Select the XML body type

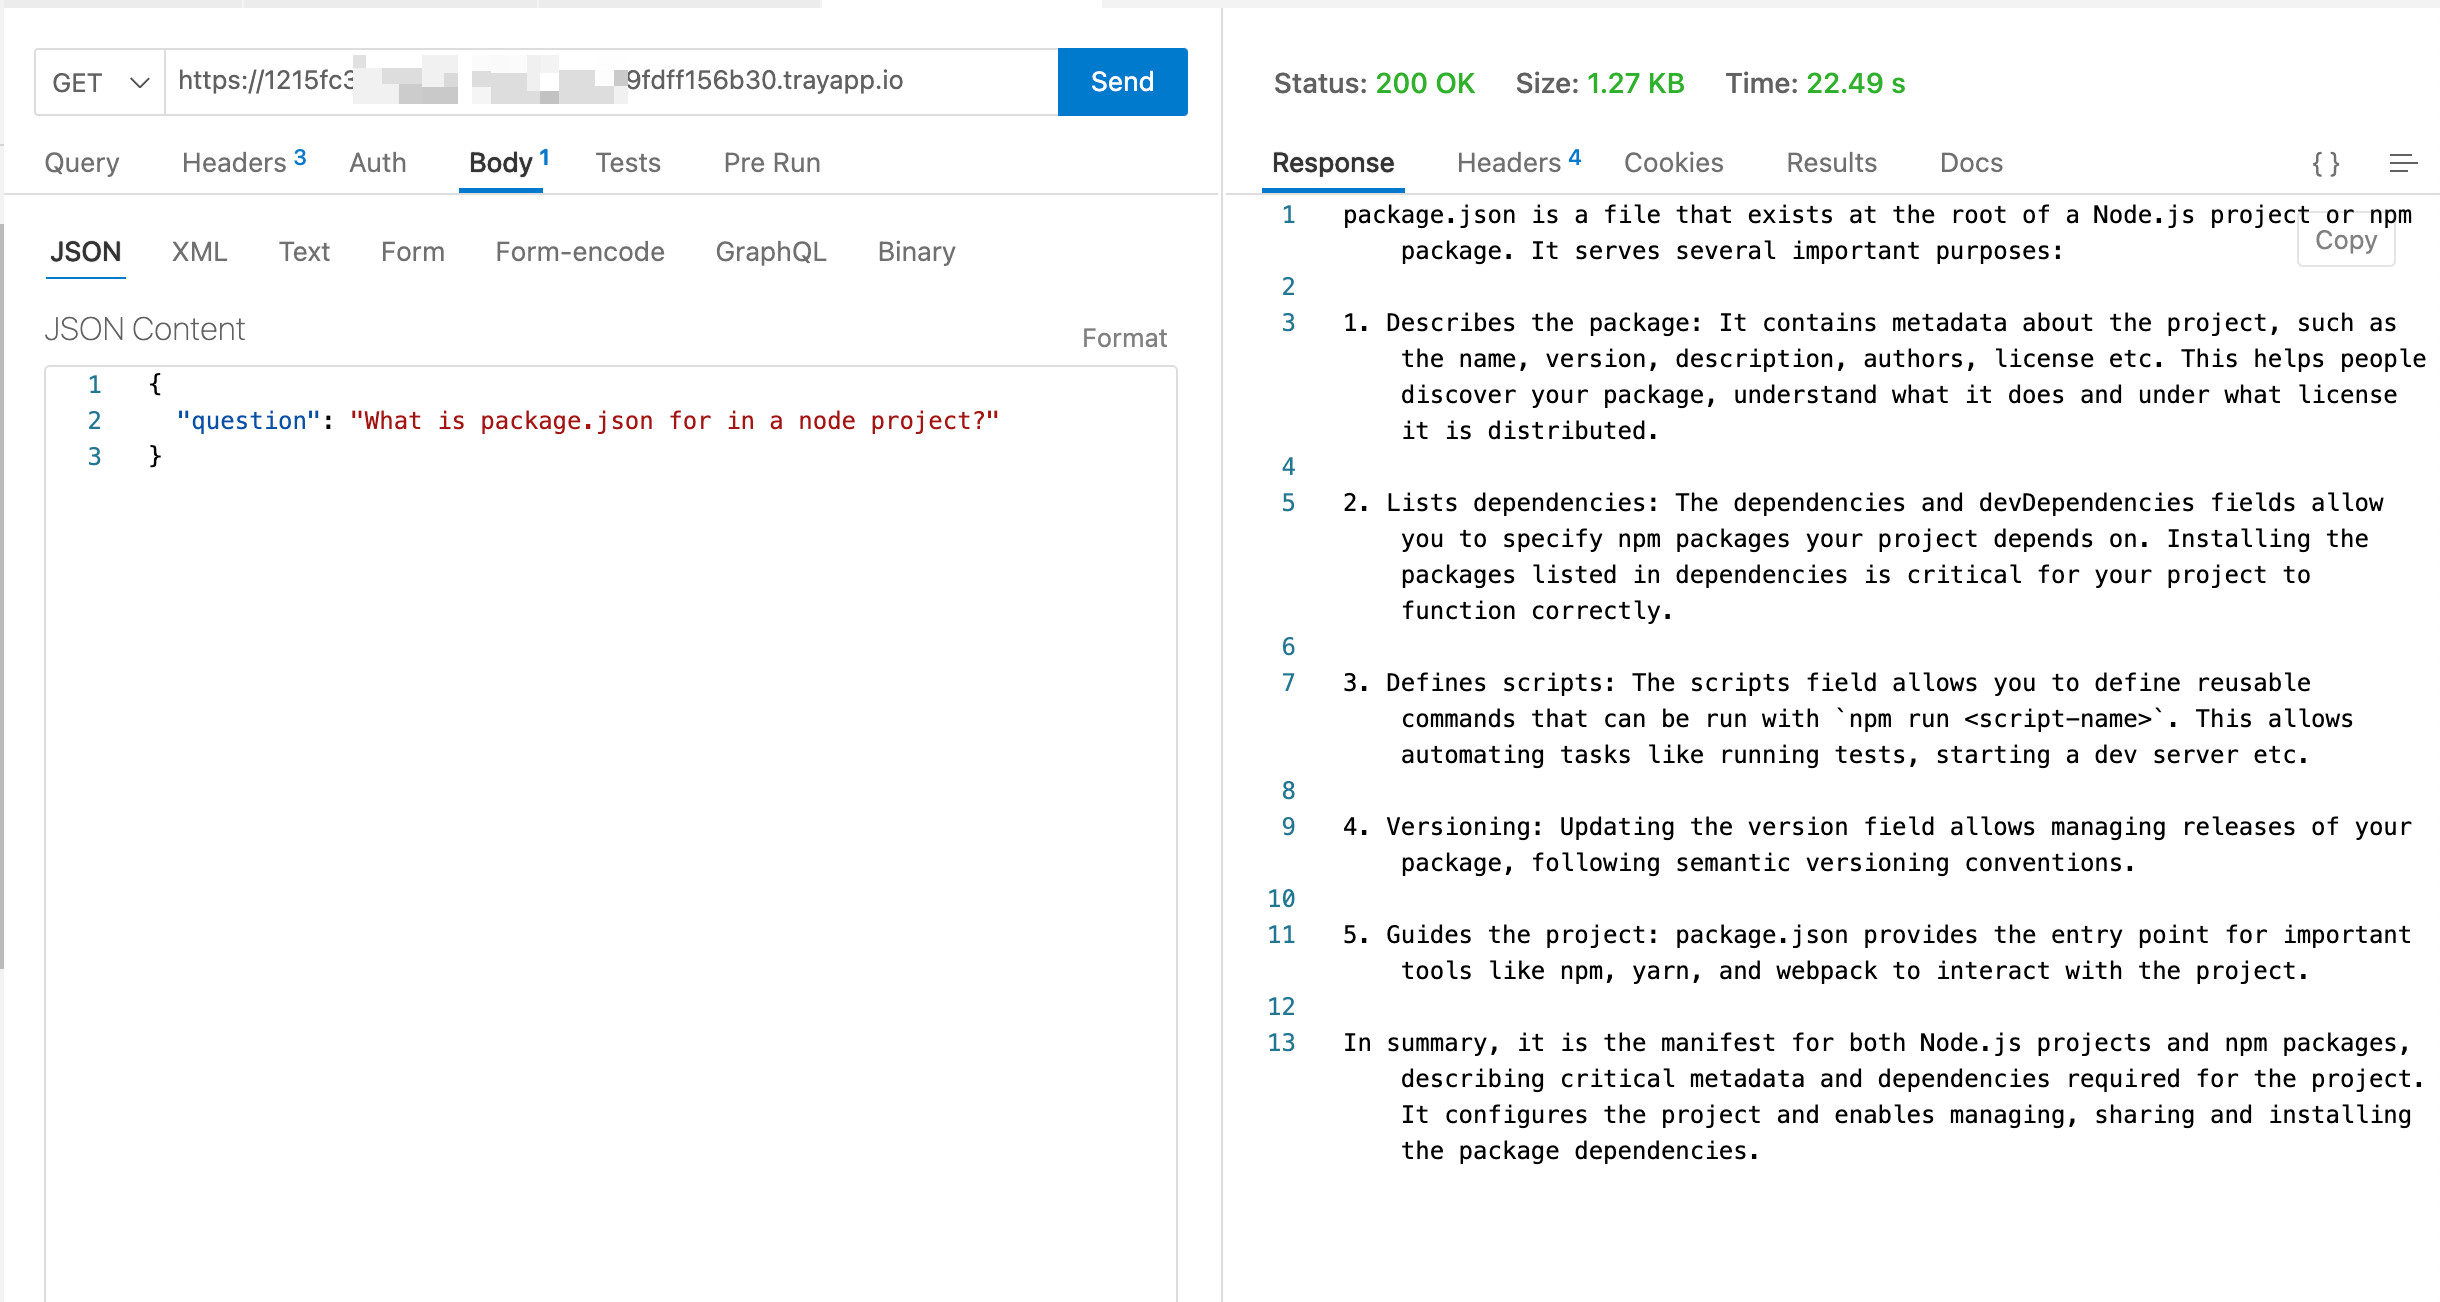click(199, 251)
